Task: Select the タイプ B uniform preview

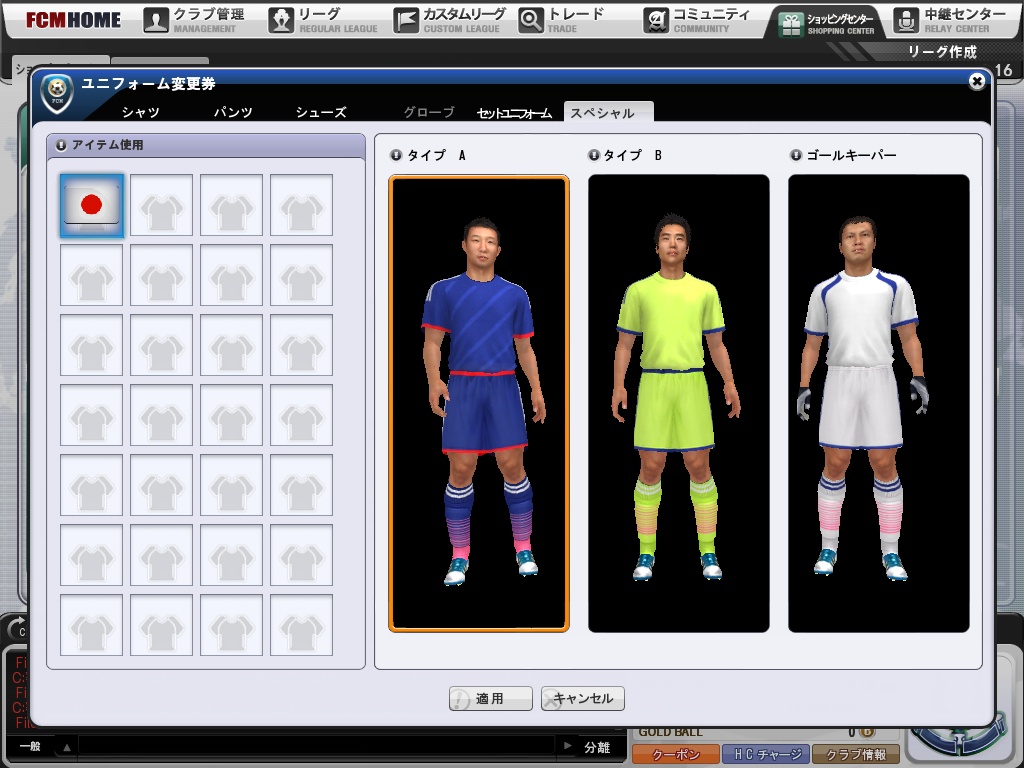Action: pos(679,404)
